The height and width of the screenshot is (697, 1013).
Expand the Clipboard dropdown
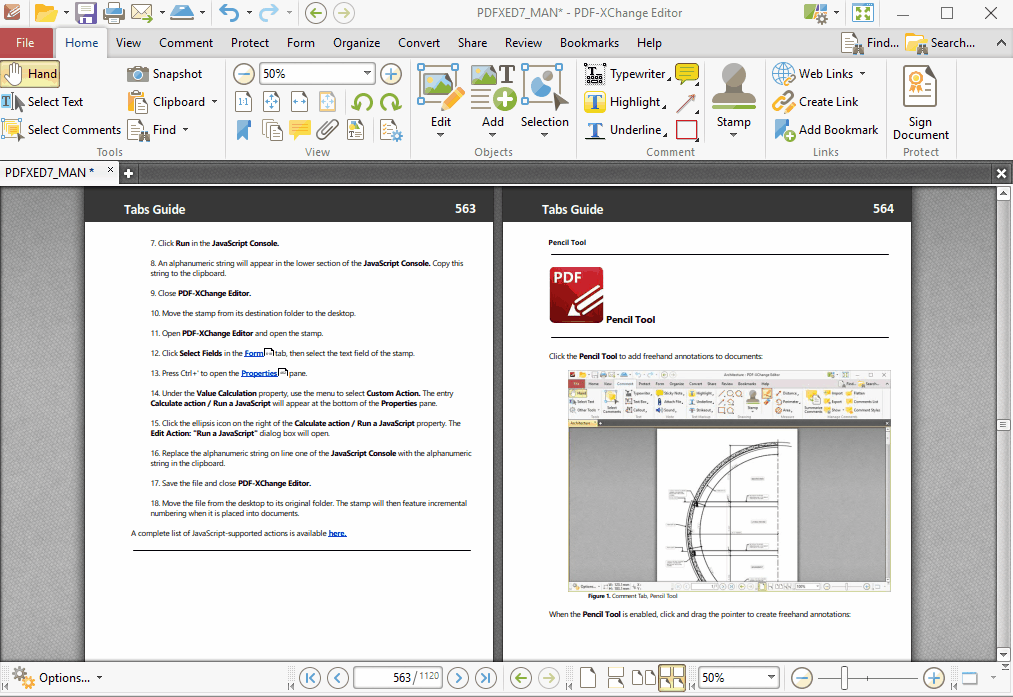coord(214,102)
